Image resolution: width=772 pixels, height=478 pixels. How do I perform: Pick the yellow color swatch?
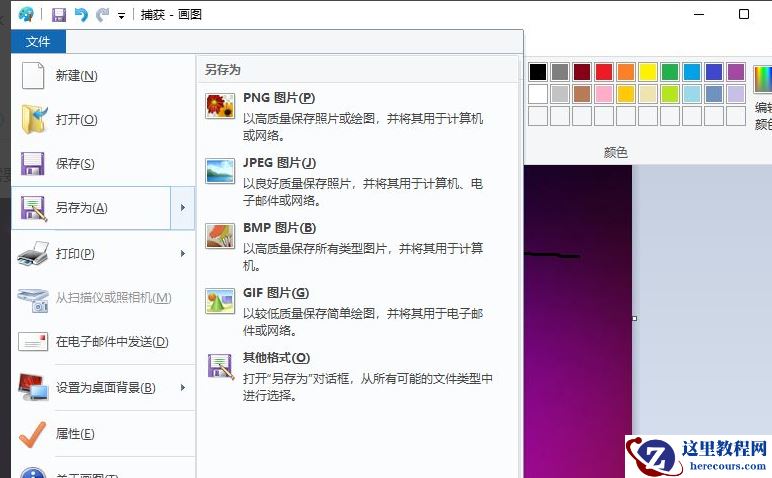pos(648,72)
